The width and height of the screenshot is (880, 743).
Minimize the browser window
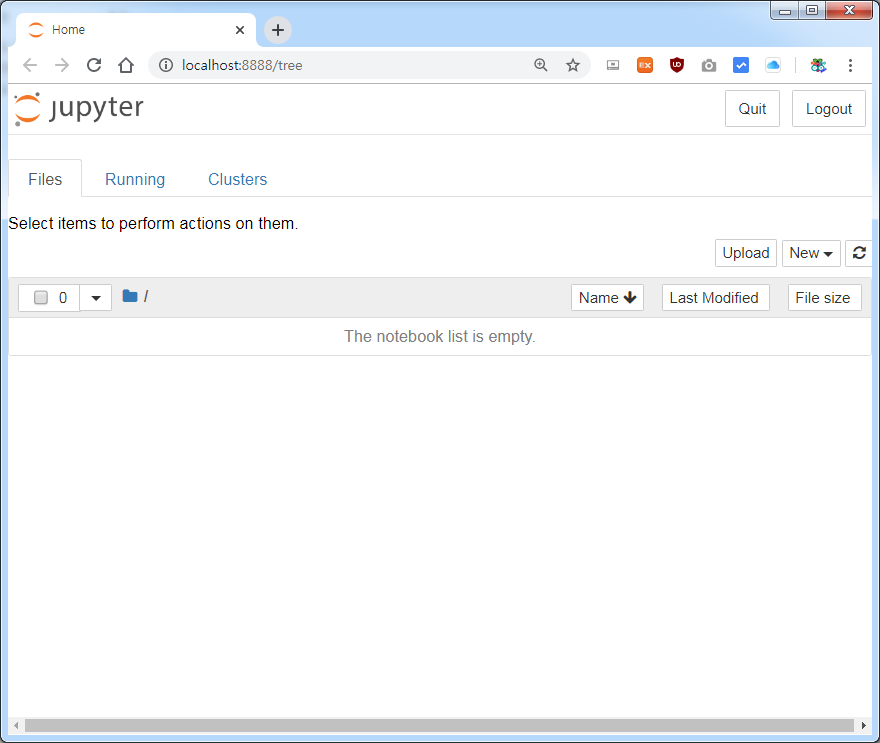click(785, 11)
